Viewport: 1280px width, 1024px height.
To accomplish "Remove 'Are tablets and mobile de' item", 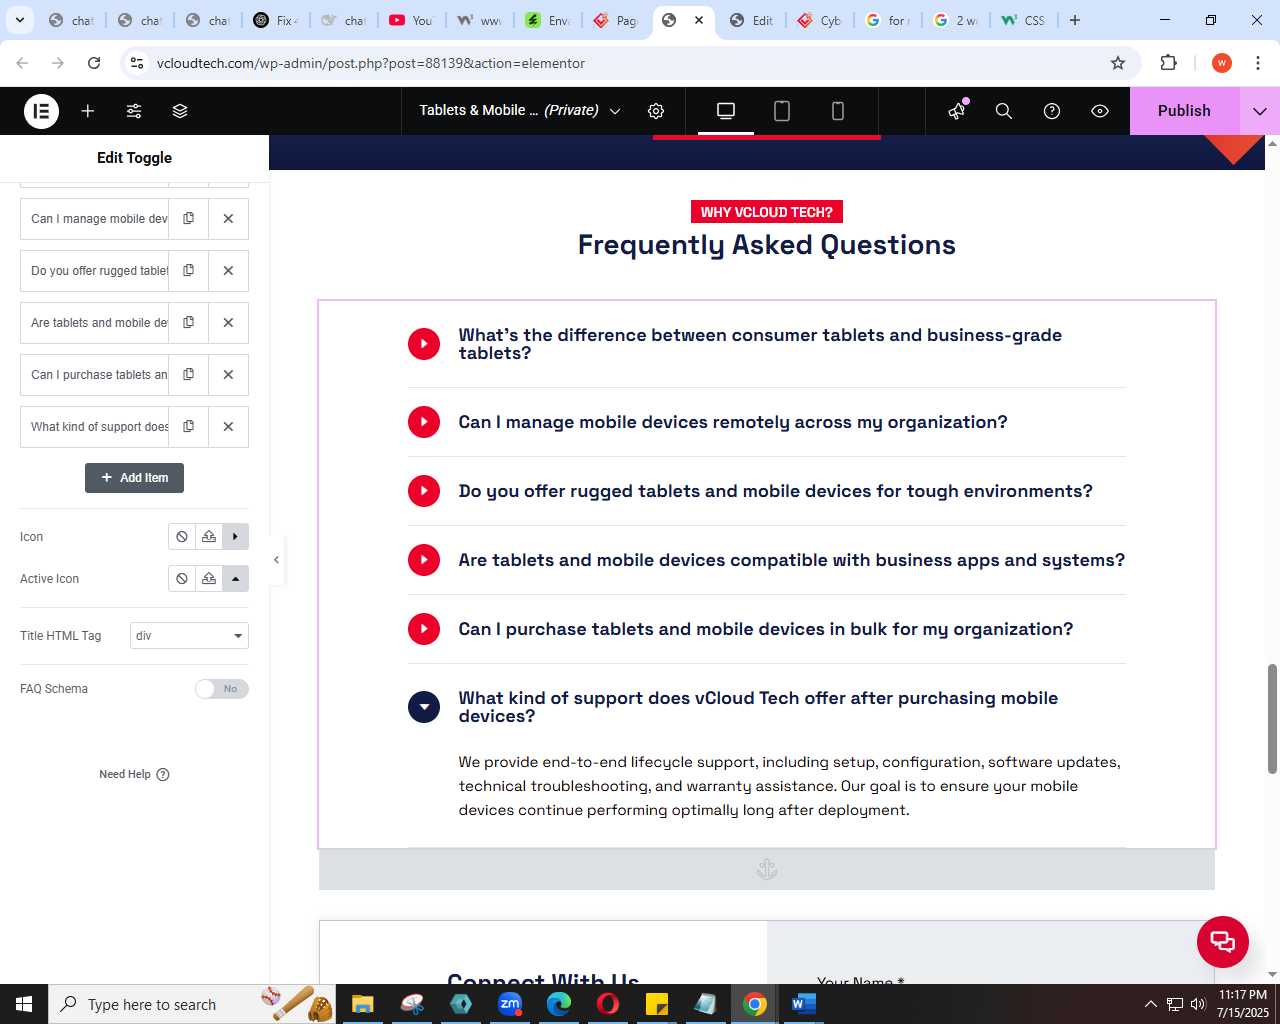I will coord(228,322).
